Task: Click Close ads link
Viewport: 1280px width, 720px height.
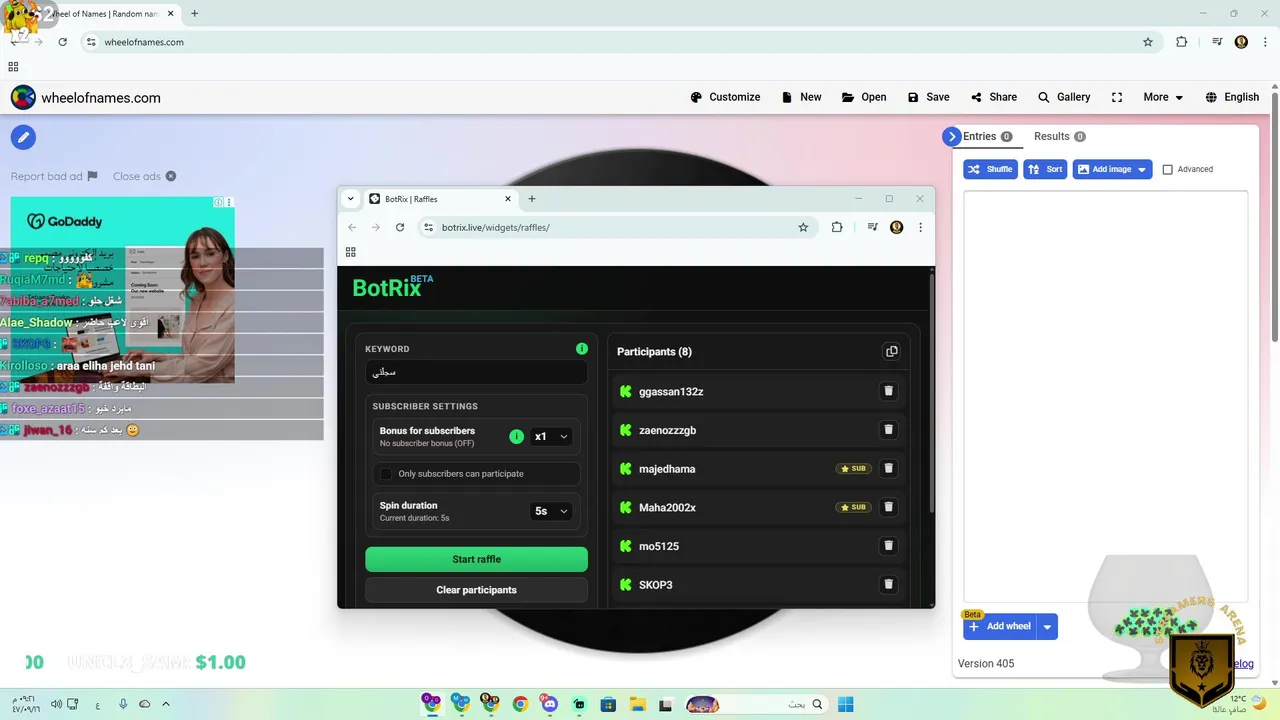Action: [x=144, y=176]
